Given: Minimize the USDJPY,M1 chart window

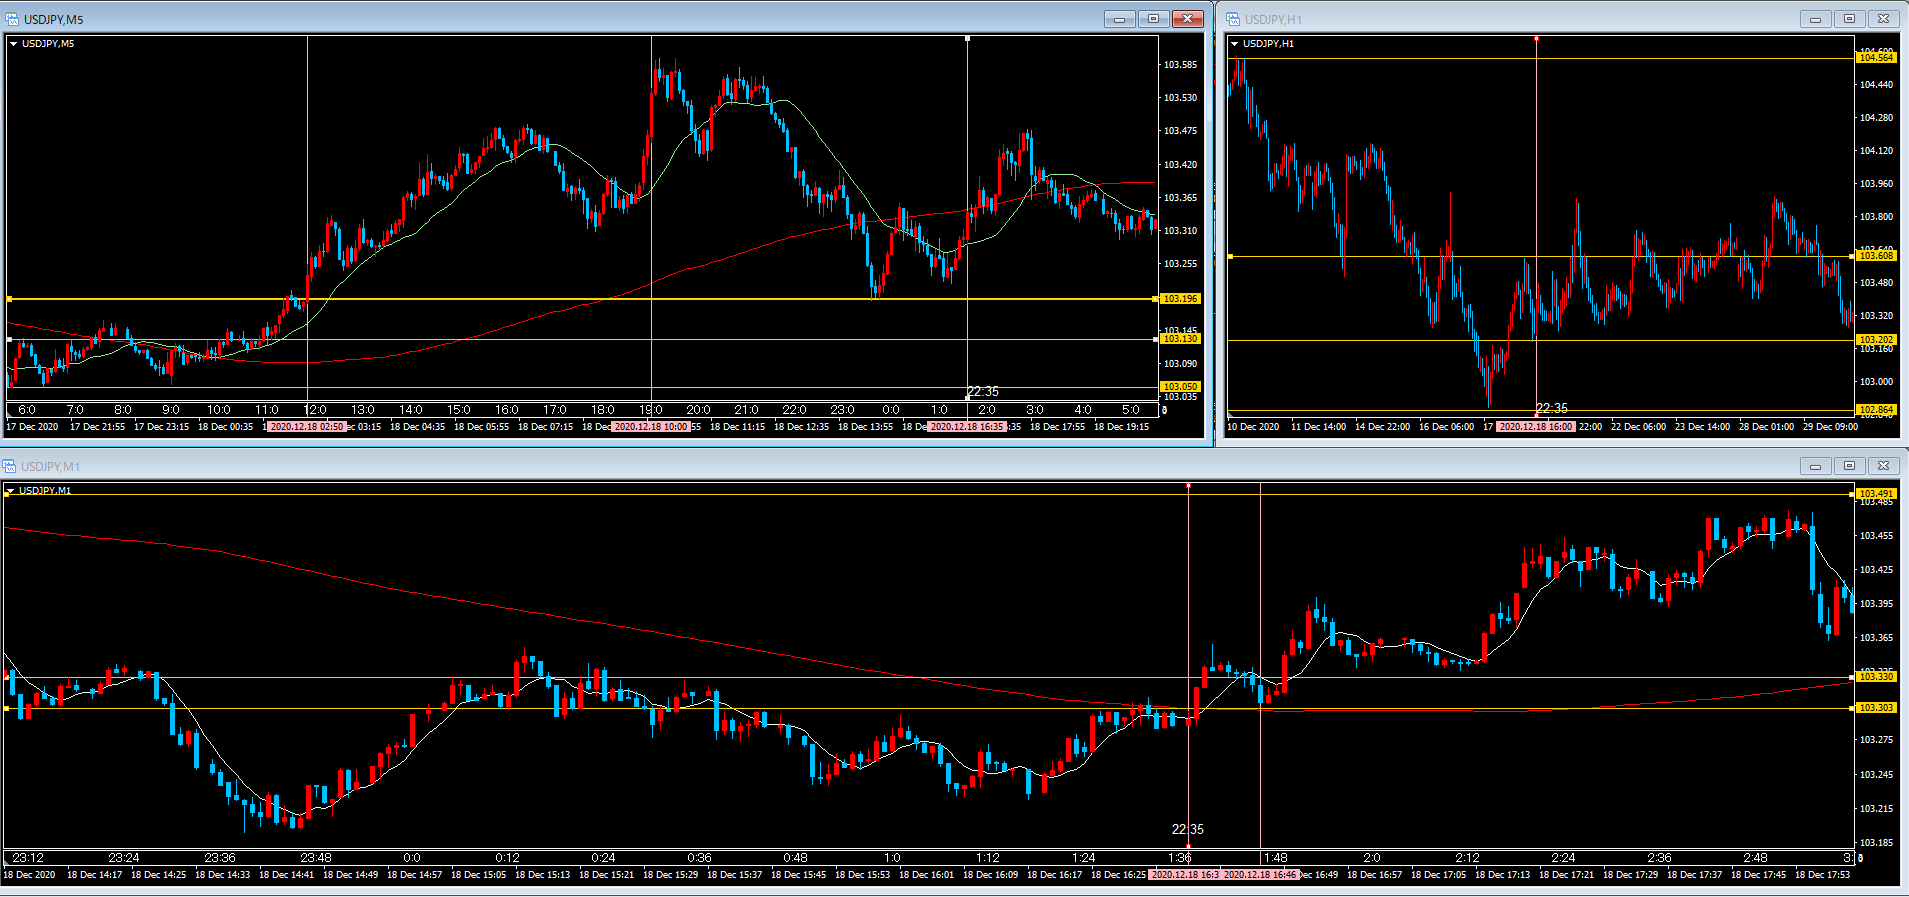Looking at the screenshot, I should [1815, 466].
